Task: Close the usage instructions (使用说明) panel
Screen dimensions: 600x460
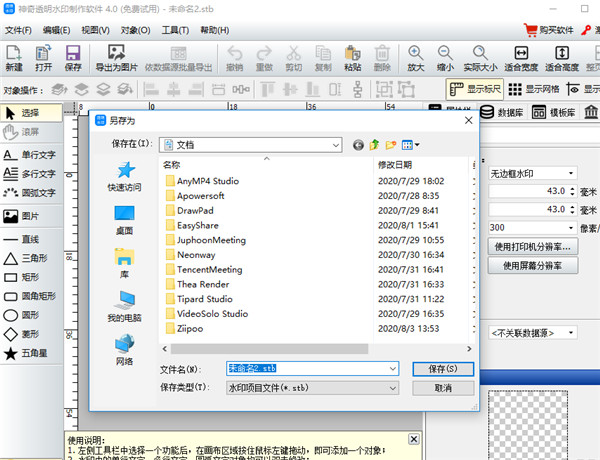Action: pyautogui.click(x=414, y=439)
